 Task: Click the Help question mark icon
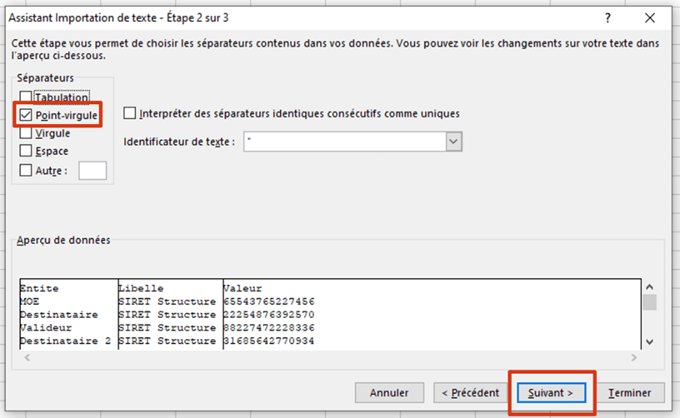coord(608,17)
